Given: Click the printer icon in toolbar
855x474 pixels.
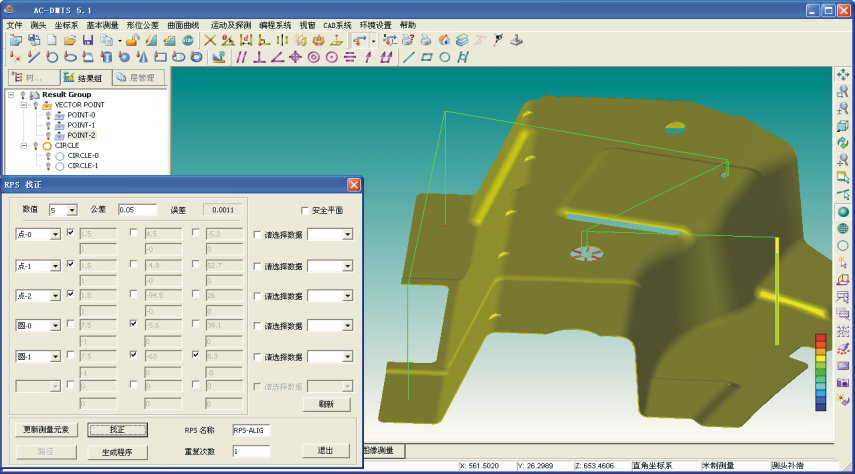Looking at the screenshot, I should (x=425, y=40).
